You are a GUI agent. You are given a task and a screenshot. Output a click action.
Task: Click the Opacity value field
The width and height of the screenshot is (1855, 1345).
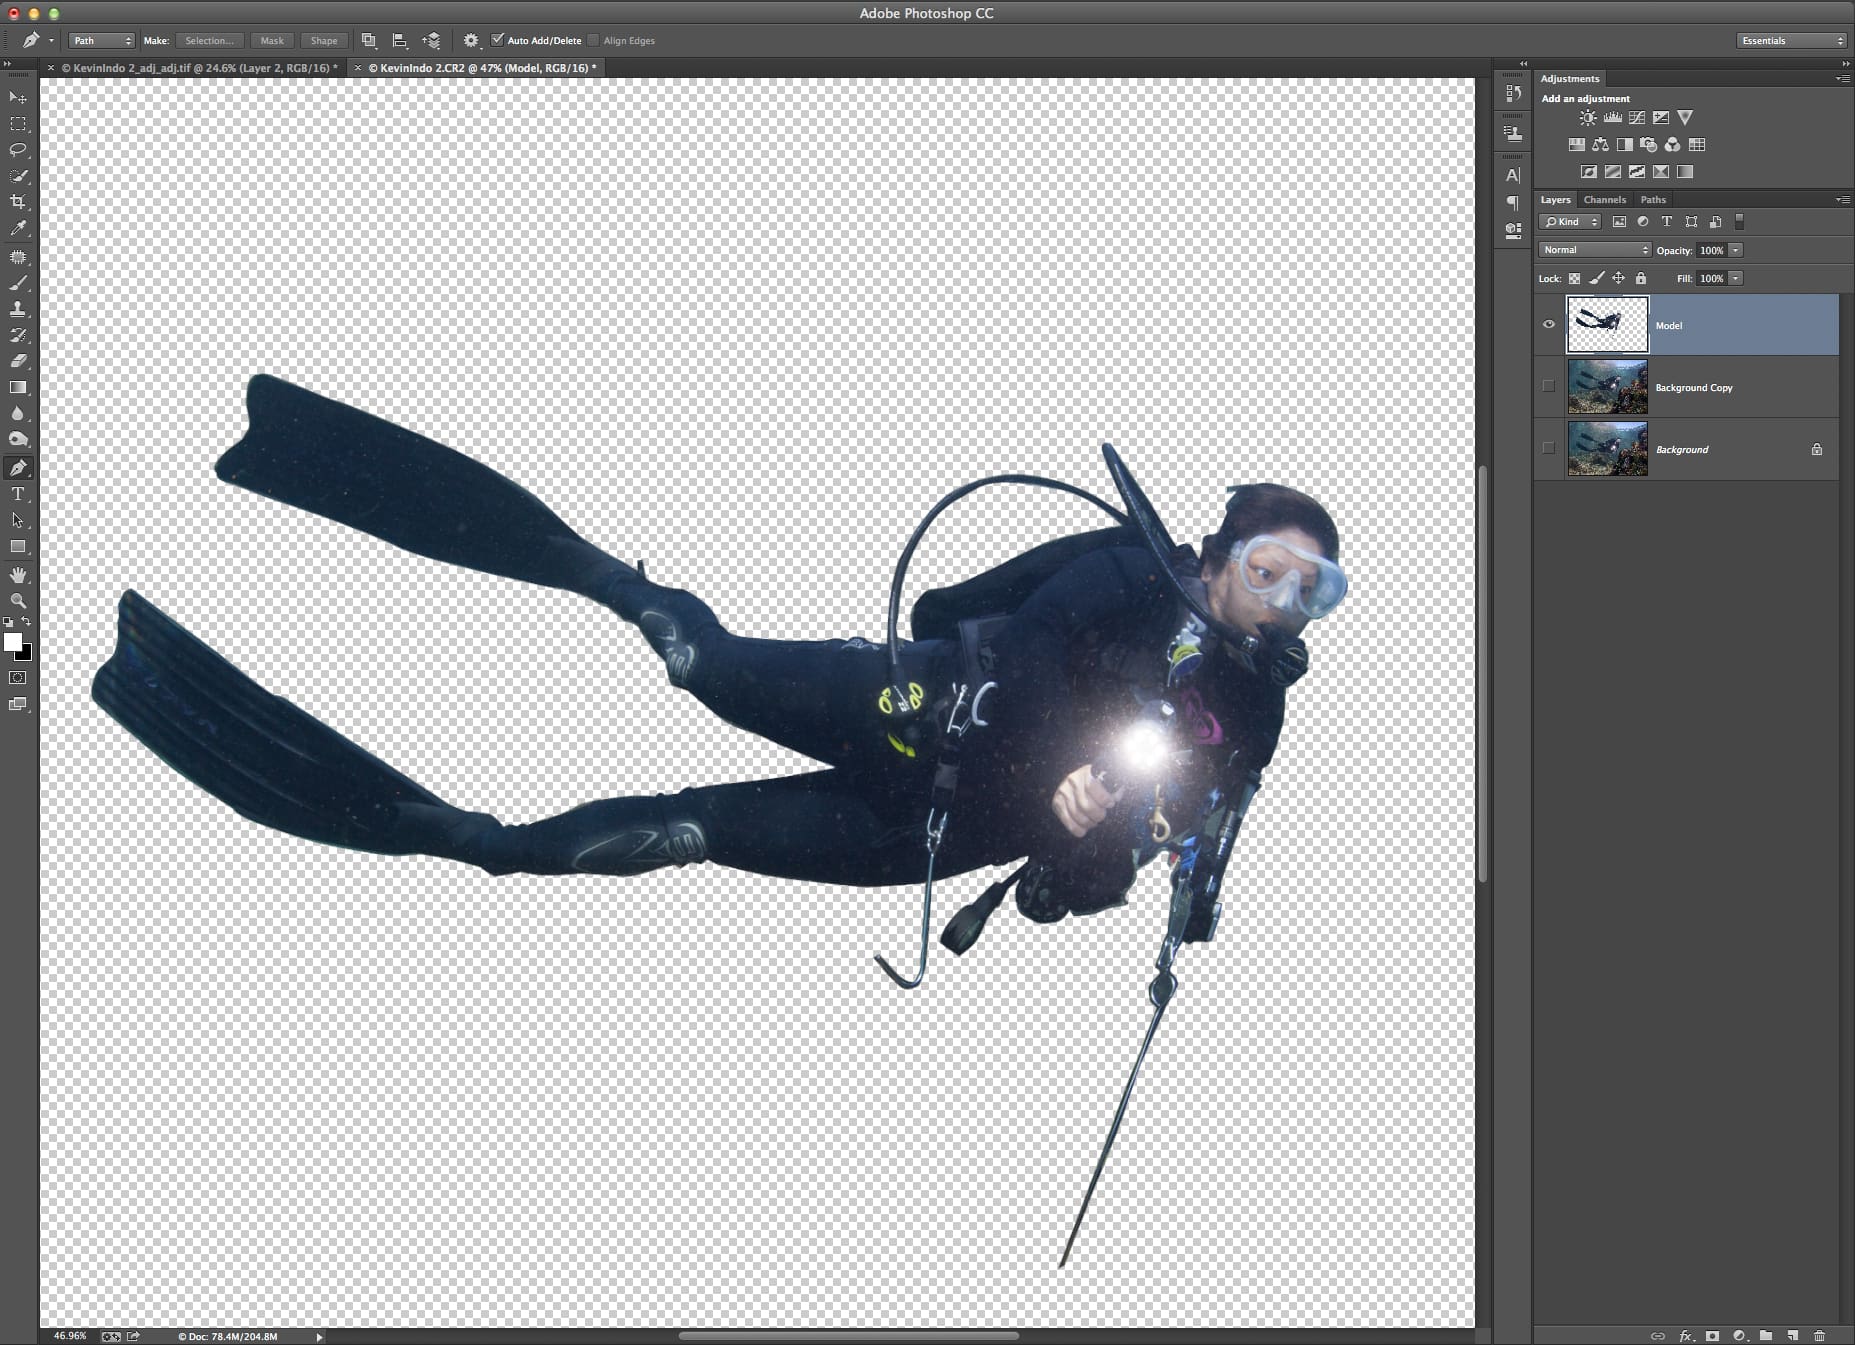coord(1711,250)
